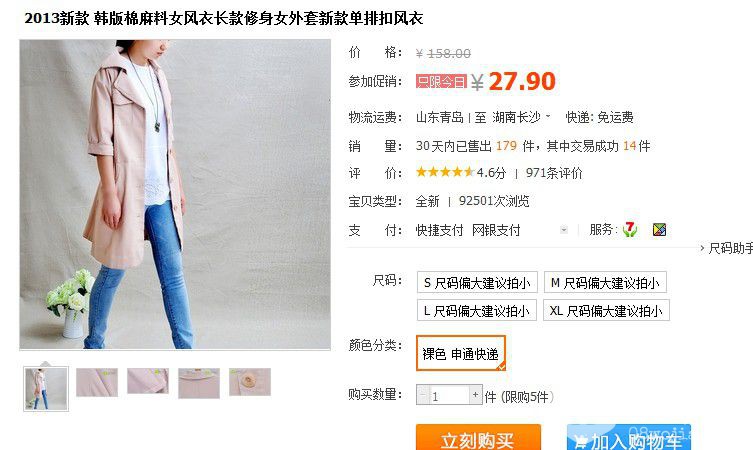Select size M 尺码偏大建议拍小
This screenshot has height=450, width=753.
[x=605, y=282]
